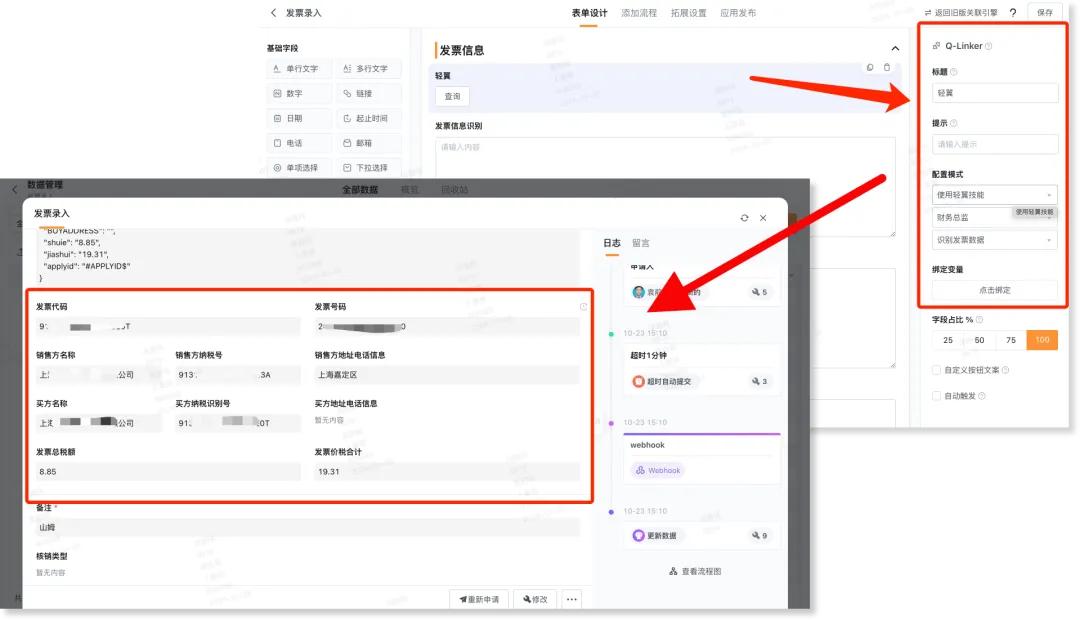The image size is (1080, 620).
Task: Set field width to 25 percent
Action: point(948,340)
